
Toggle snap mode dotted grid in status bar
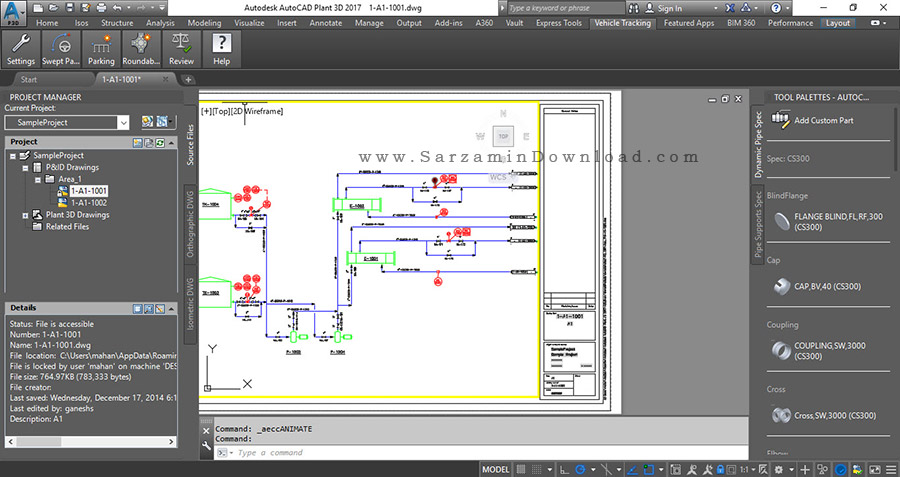click(x=538, y=469)
